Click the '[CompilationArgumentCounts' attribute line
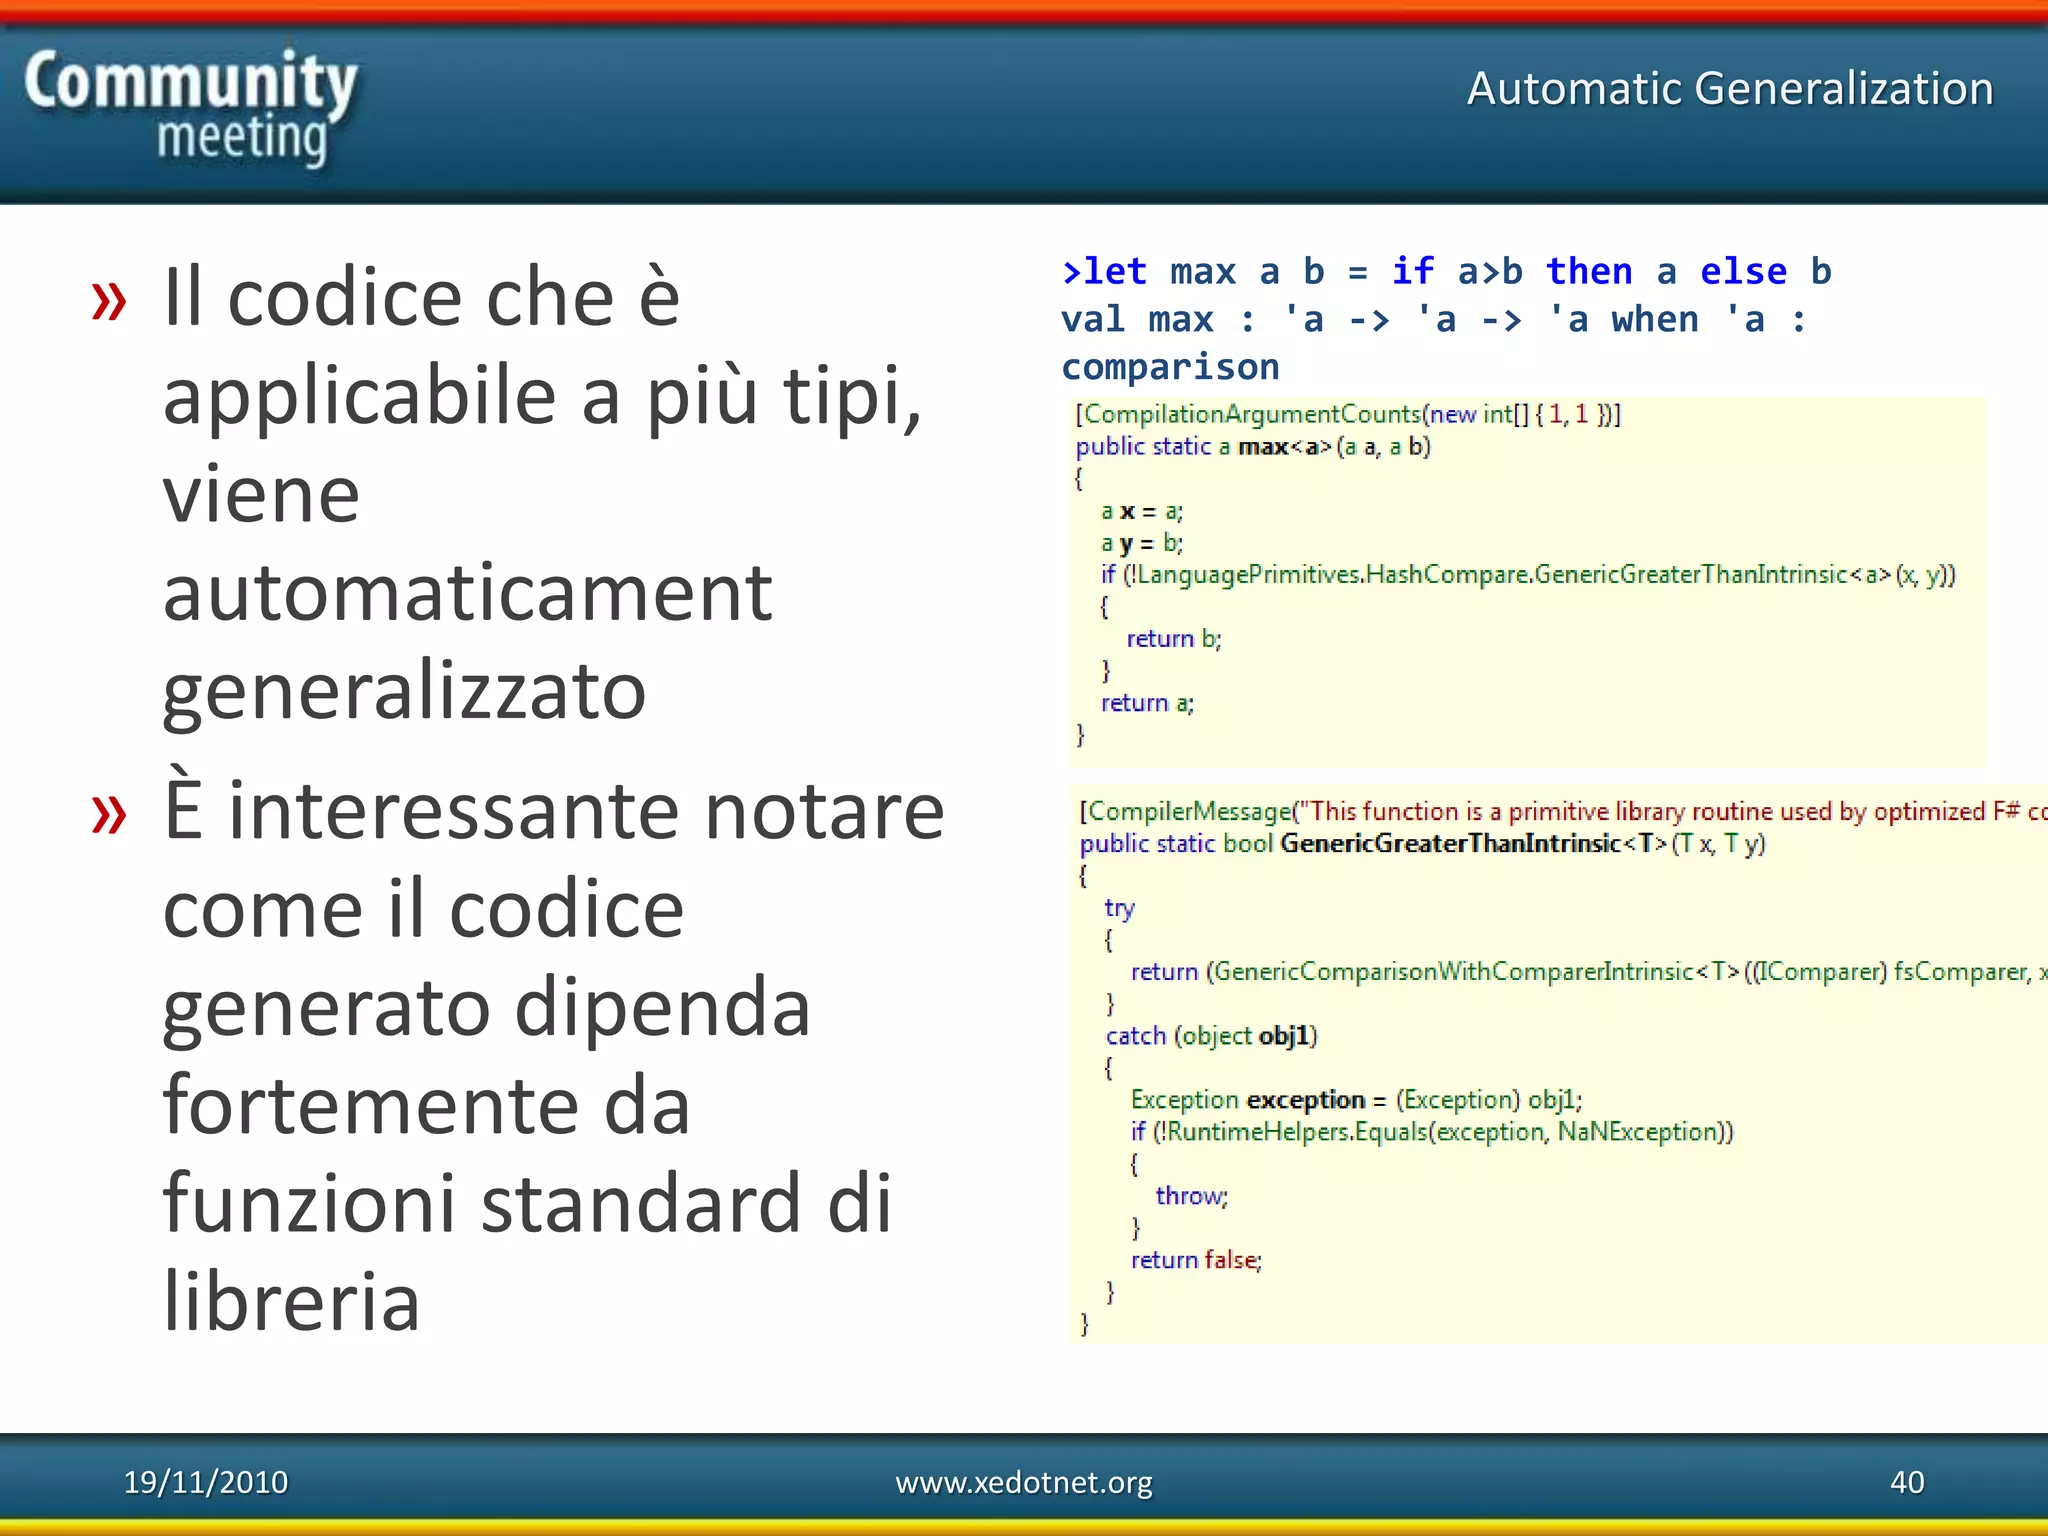The height and width of the screenshot is (1536, 2048). click(1348, 414)
